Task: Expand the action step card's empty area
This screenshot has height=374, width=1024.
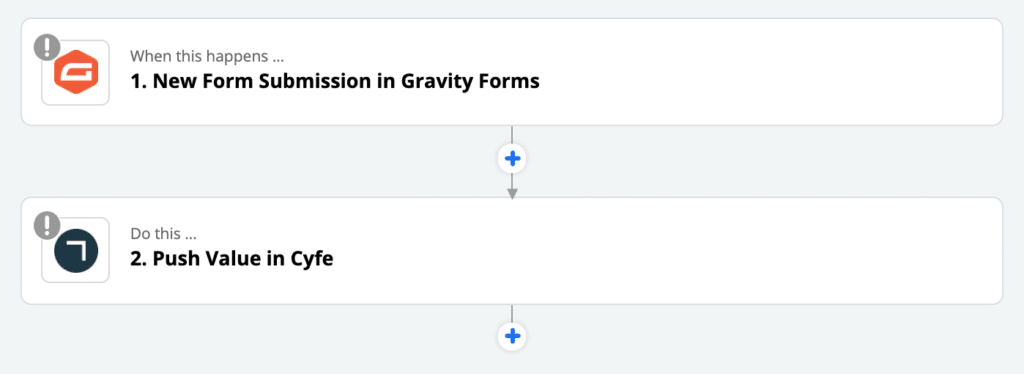Action: [666, 250]
